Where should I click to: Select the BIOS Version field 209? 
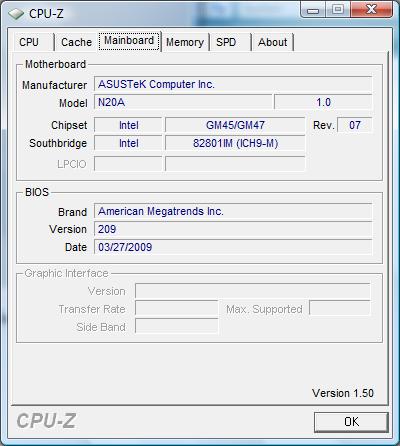[x=233, y=229]
